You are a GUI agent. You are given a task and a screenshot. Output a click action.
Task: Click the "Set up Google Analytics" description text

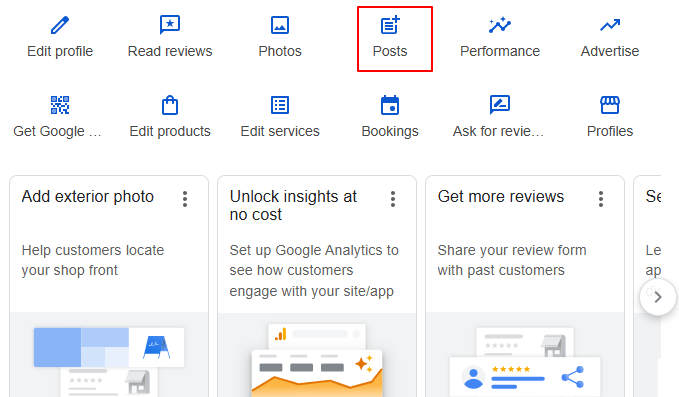tap(314, 271)
